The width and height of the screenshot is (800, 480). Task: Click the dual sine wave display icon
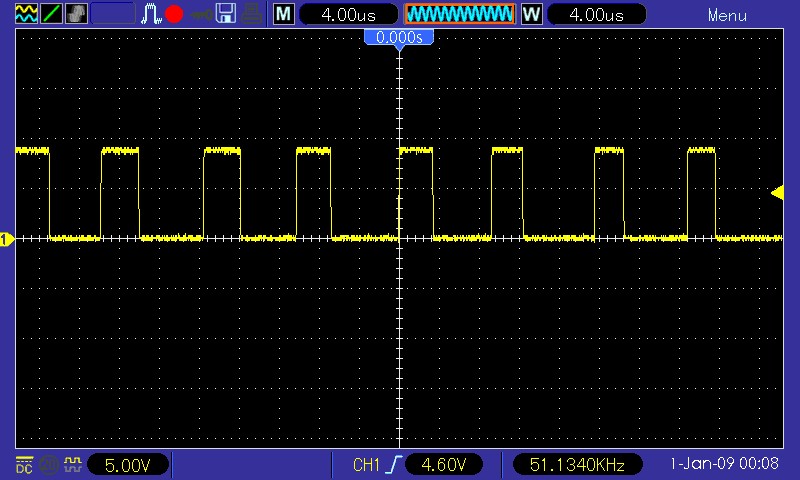tap(26, 14)
